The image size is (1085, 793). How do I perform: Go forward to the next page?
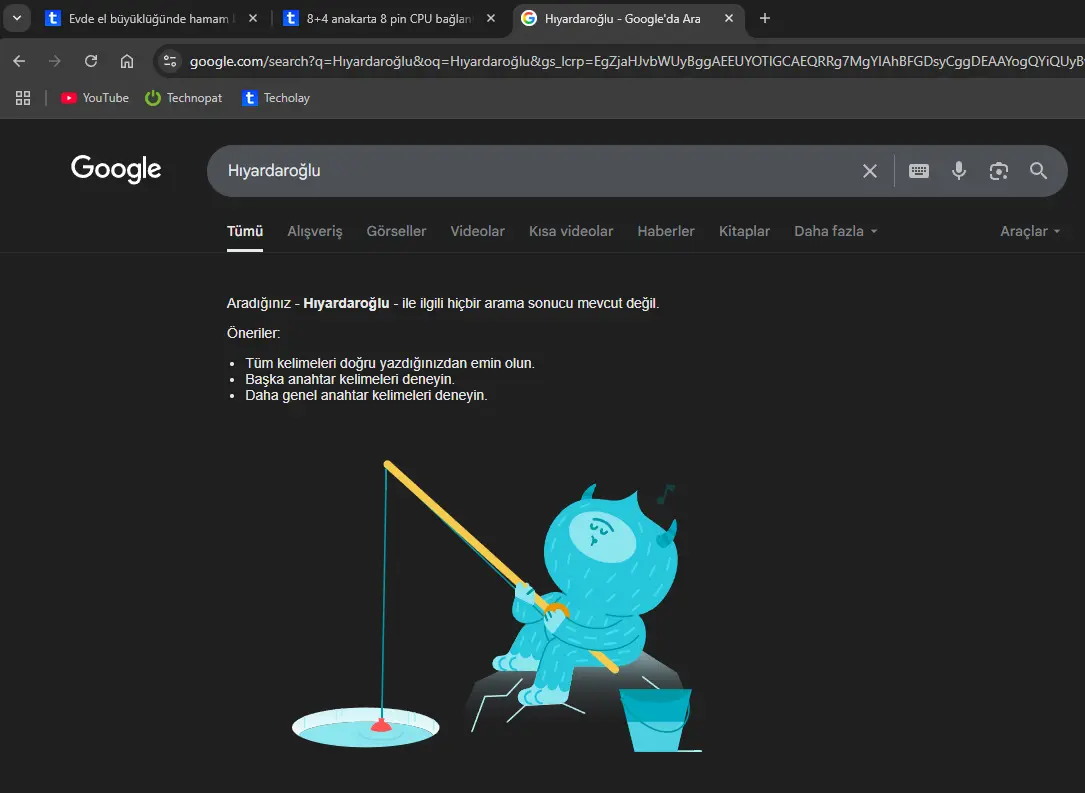pos(55,62)
